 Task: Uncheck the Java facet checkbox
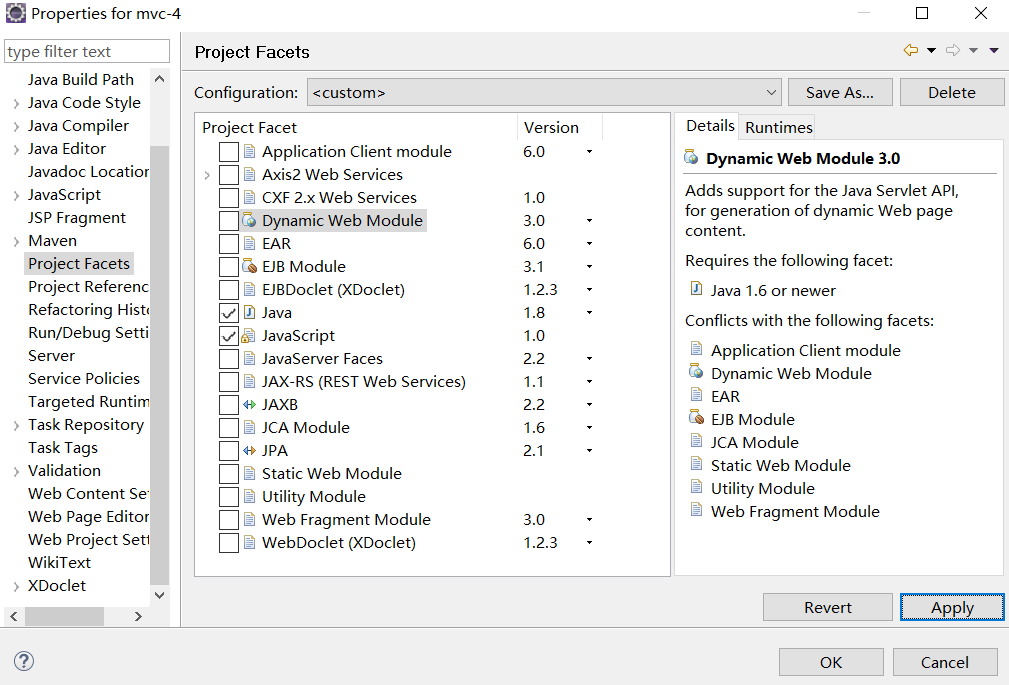(229, 313)
